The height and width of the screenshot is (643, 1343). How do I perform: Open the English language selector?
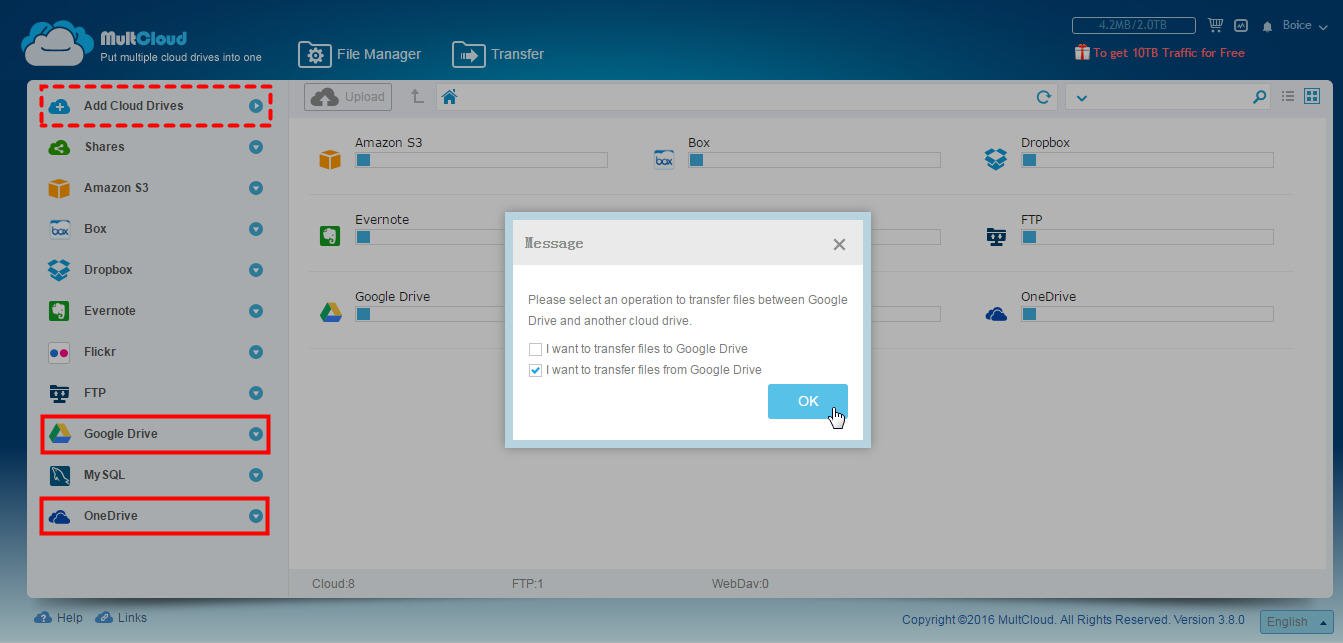(1297, 621)
